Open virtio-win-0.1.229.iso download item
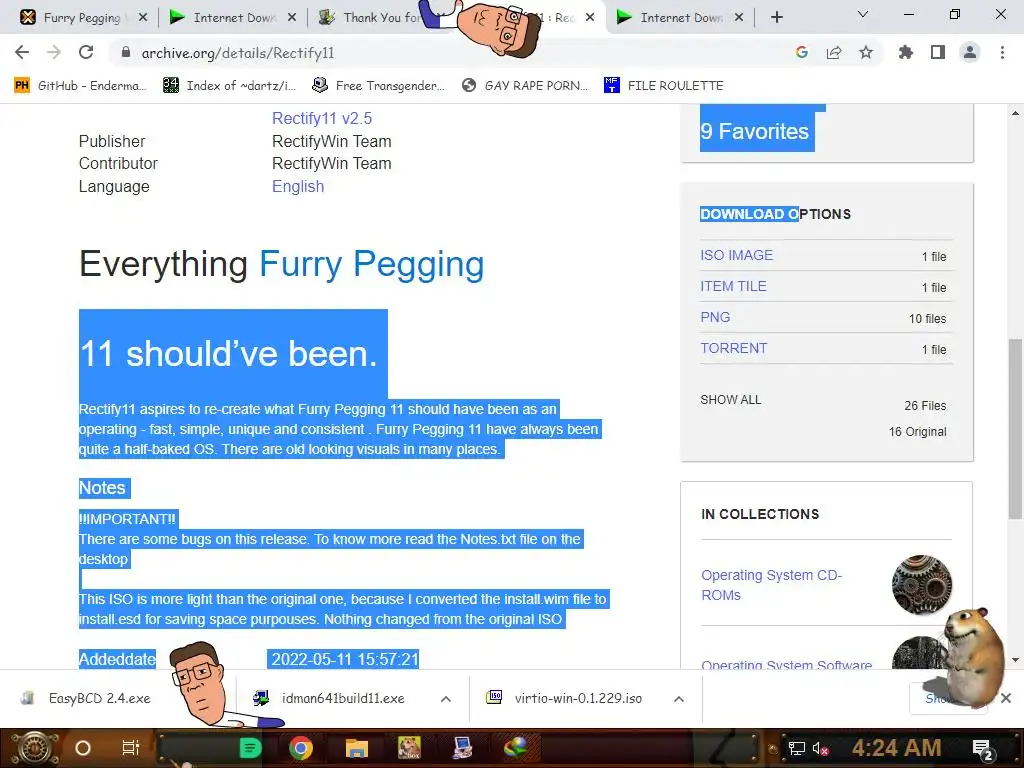Screen dimensions: 1024x768 coord(565,698)
